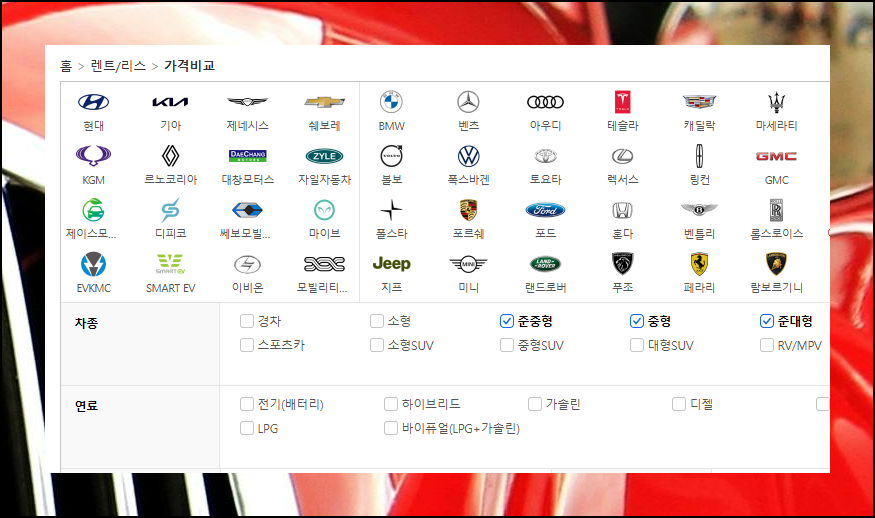The width and height of the screenshot is (875, 518).
Task: Check the 디젤 fuel option
Action: coord(679,404)
